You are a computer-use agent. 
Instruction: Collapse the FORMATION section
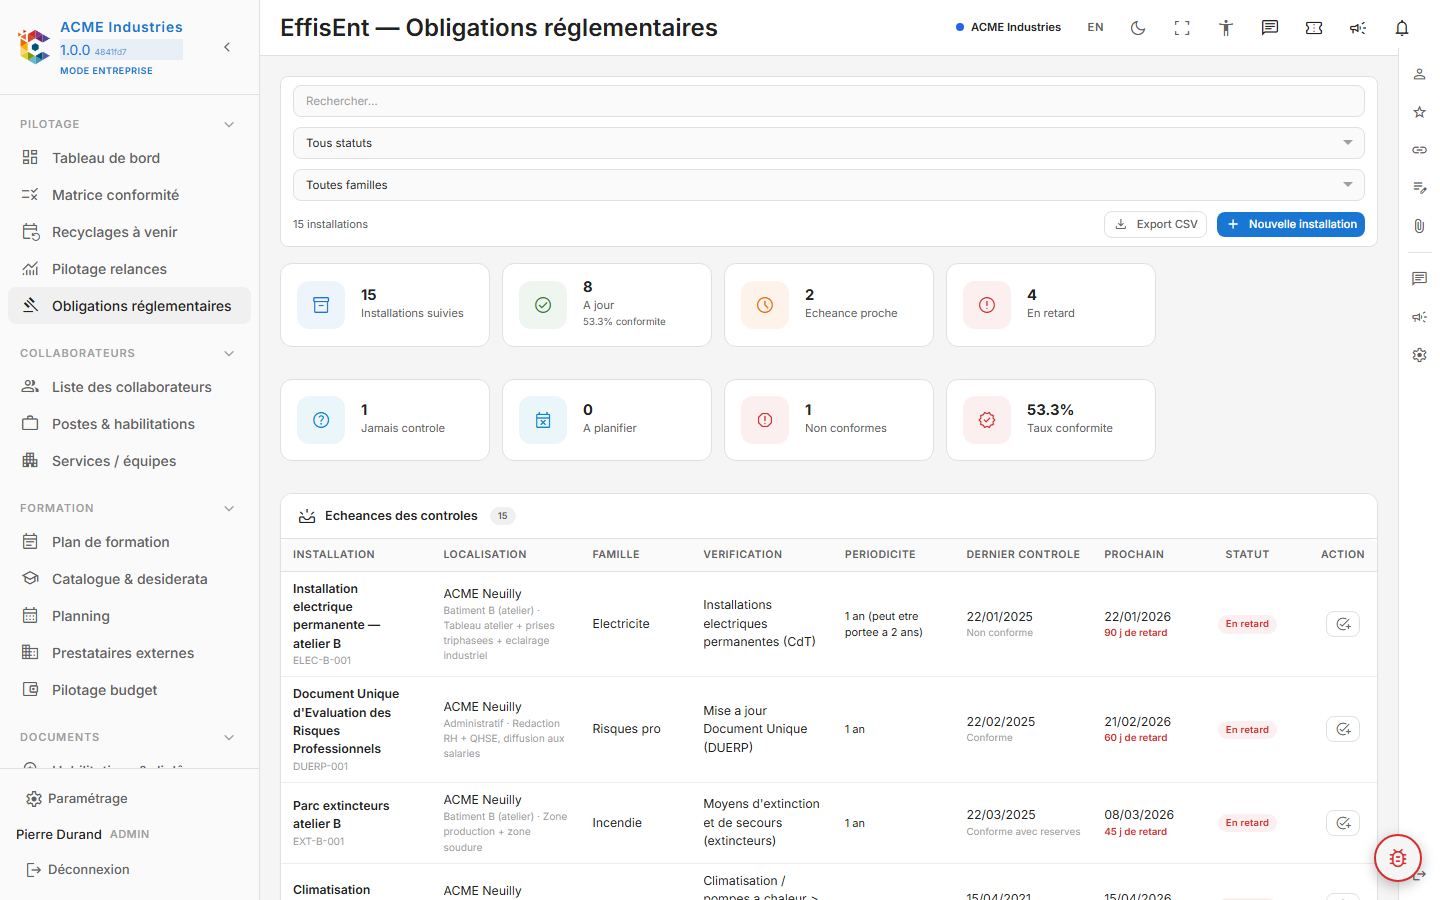click(x=229, y=508)
